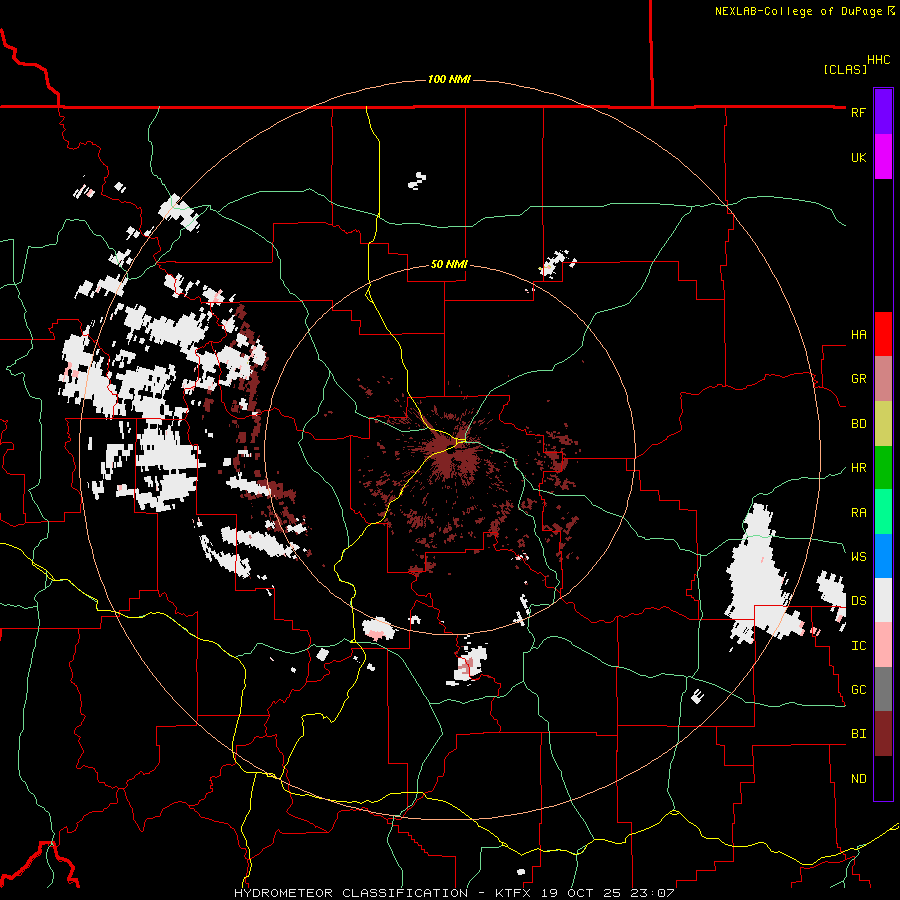Image resolution: width=900 pixels, height=900 pixels.
Task: Click the HR legend label
Action: (x=858, y=468)
